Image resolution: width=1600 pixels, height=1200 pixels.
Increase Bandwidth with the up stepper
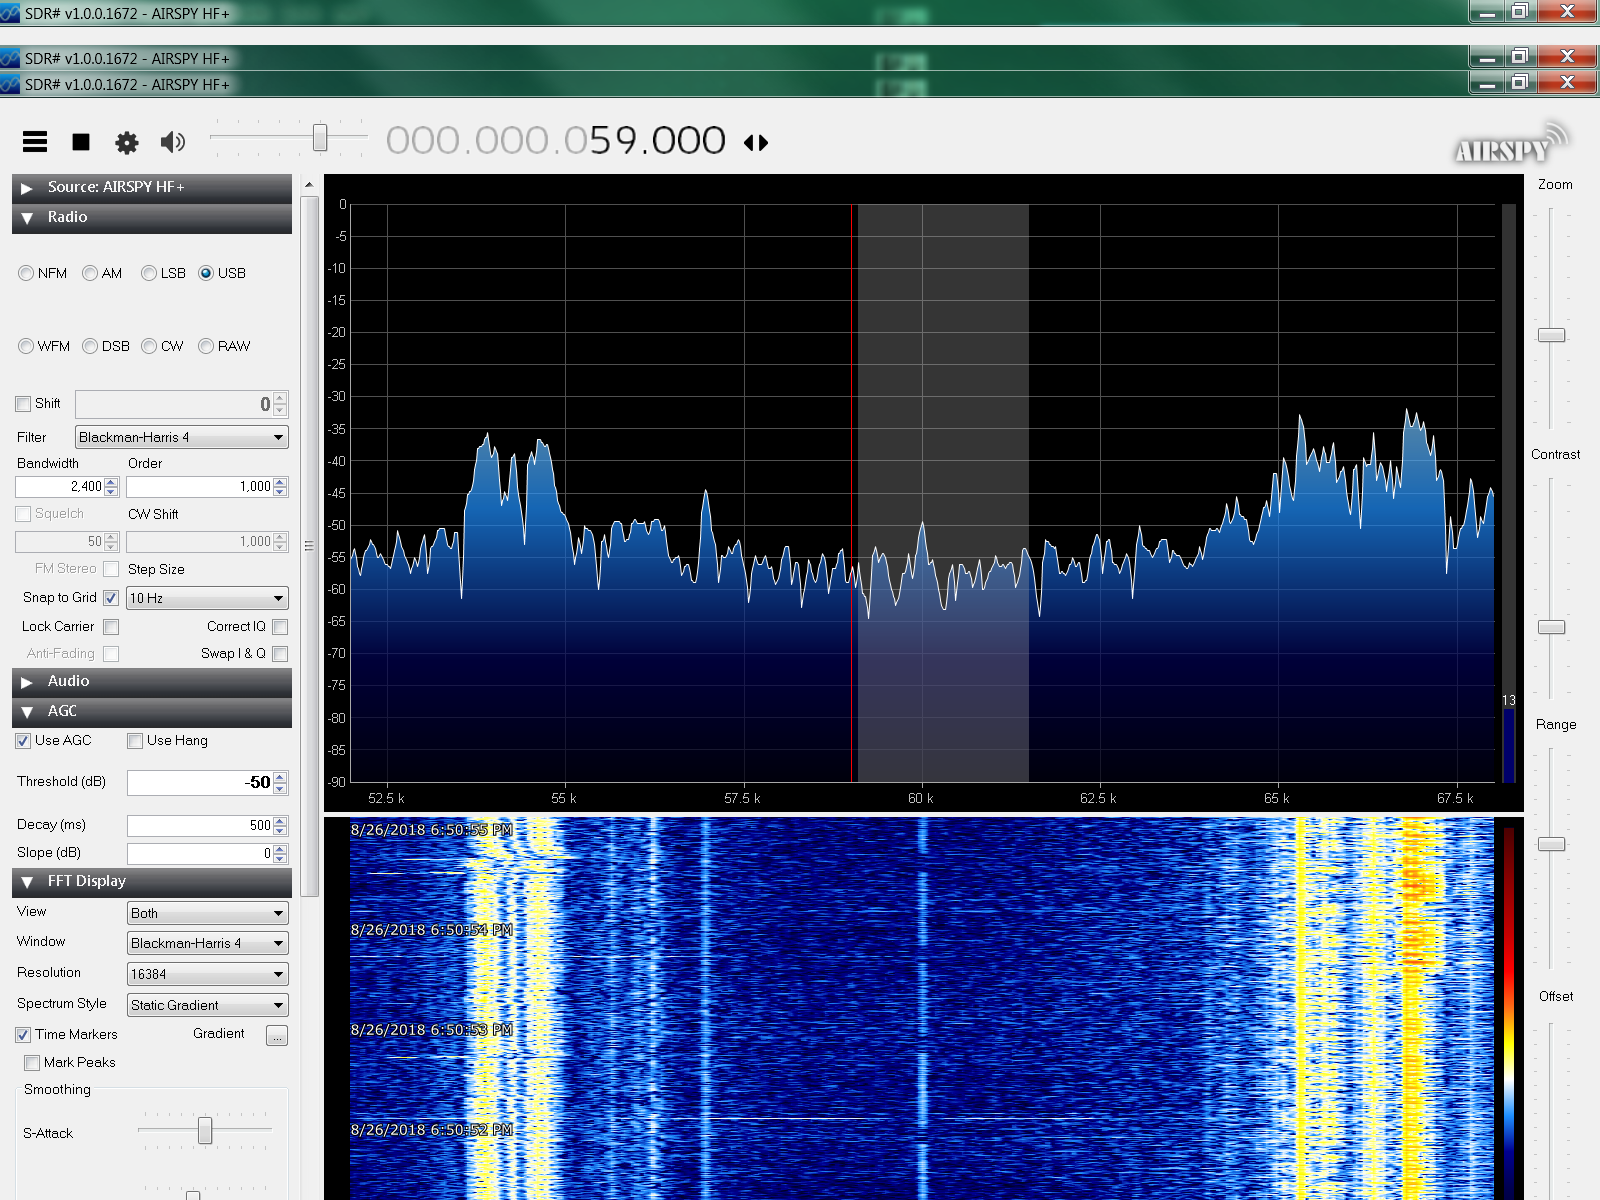click(111, 482)
